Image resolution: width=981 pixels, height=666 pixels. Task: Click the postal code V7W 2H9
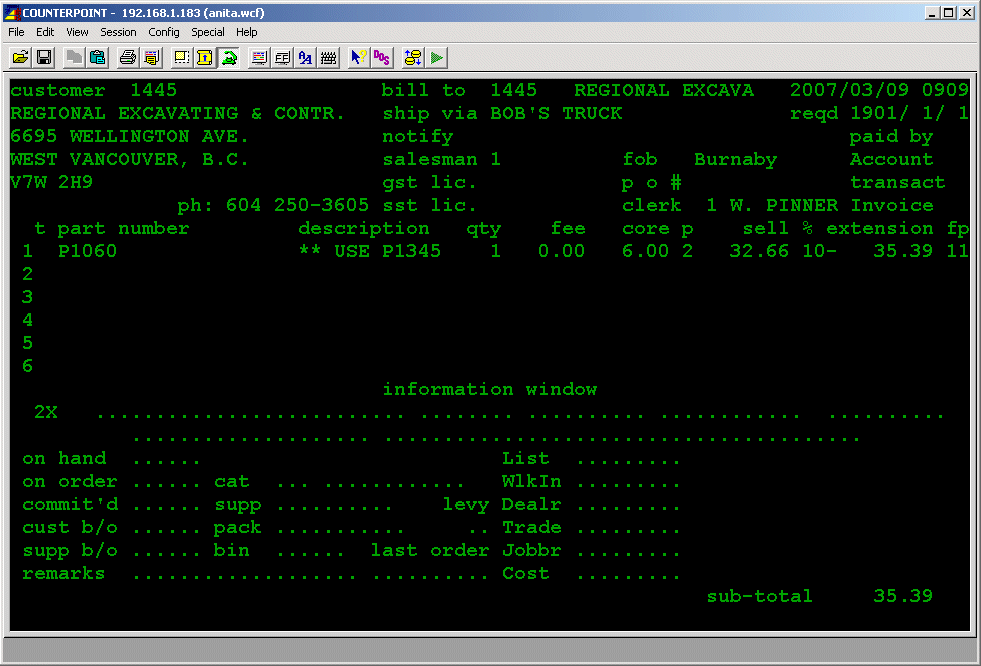(x=52, y=182)
